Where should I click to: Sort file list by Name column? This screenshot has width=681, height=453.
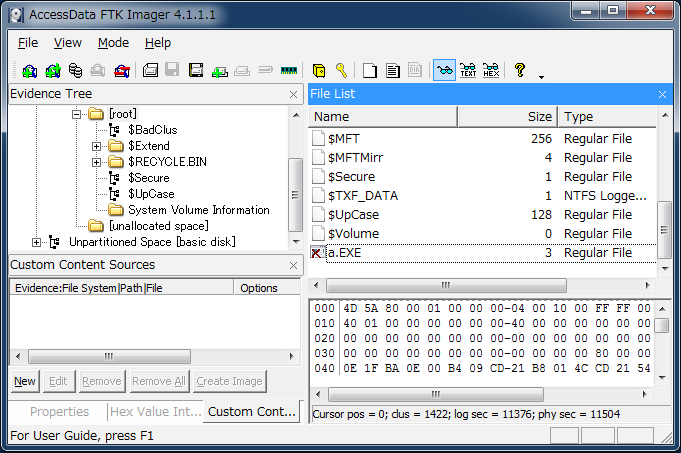point(383,117)
